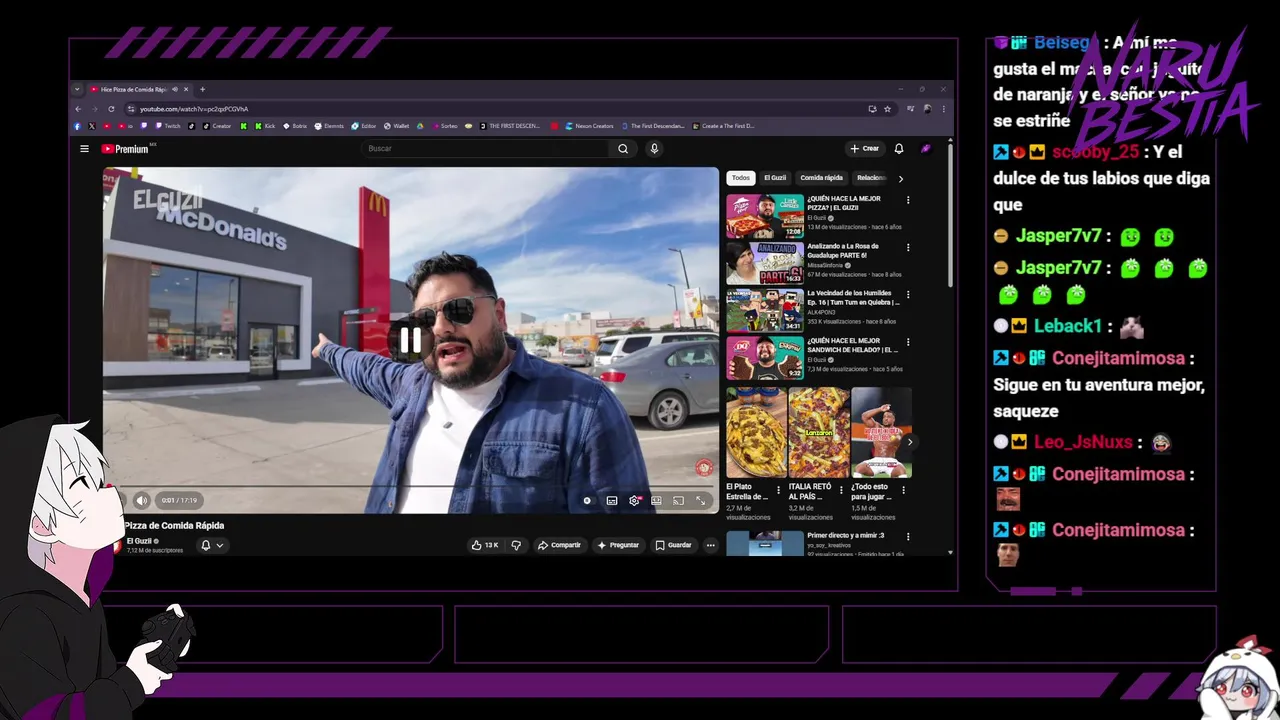
Task: Open the El Guzii channel link below the video
Action: [x=139, y=541]
